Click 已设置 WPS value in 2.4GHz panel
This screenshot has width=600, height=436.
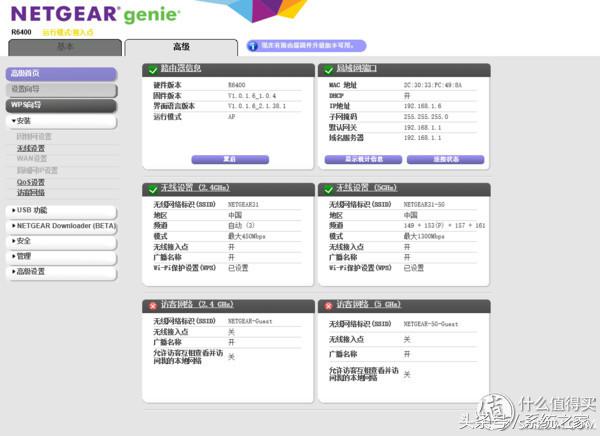pos(238,268)
